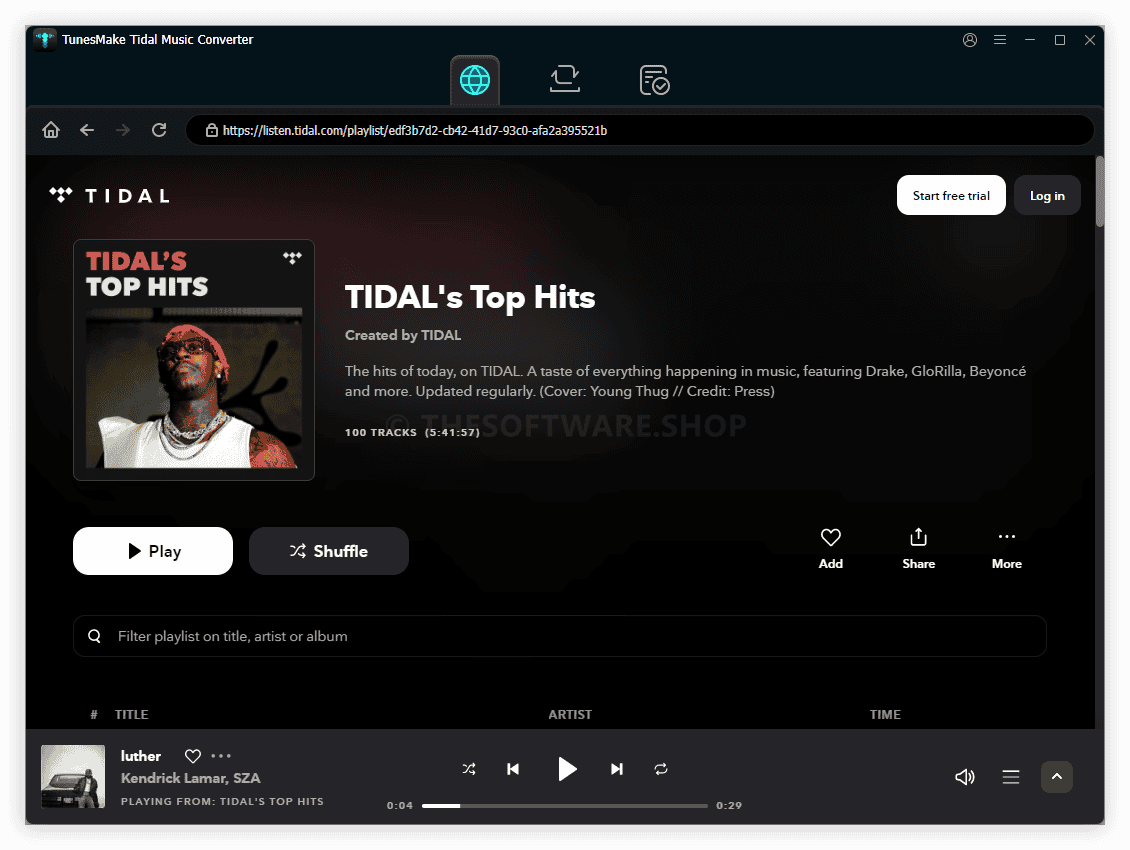1130x850 pixels.
Task: Click the Created by TIDAL text
Action: (403, 335)
